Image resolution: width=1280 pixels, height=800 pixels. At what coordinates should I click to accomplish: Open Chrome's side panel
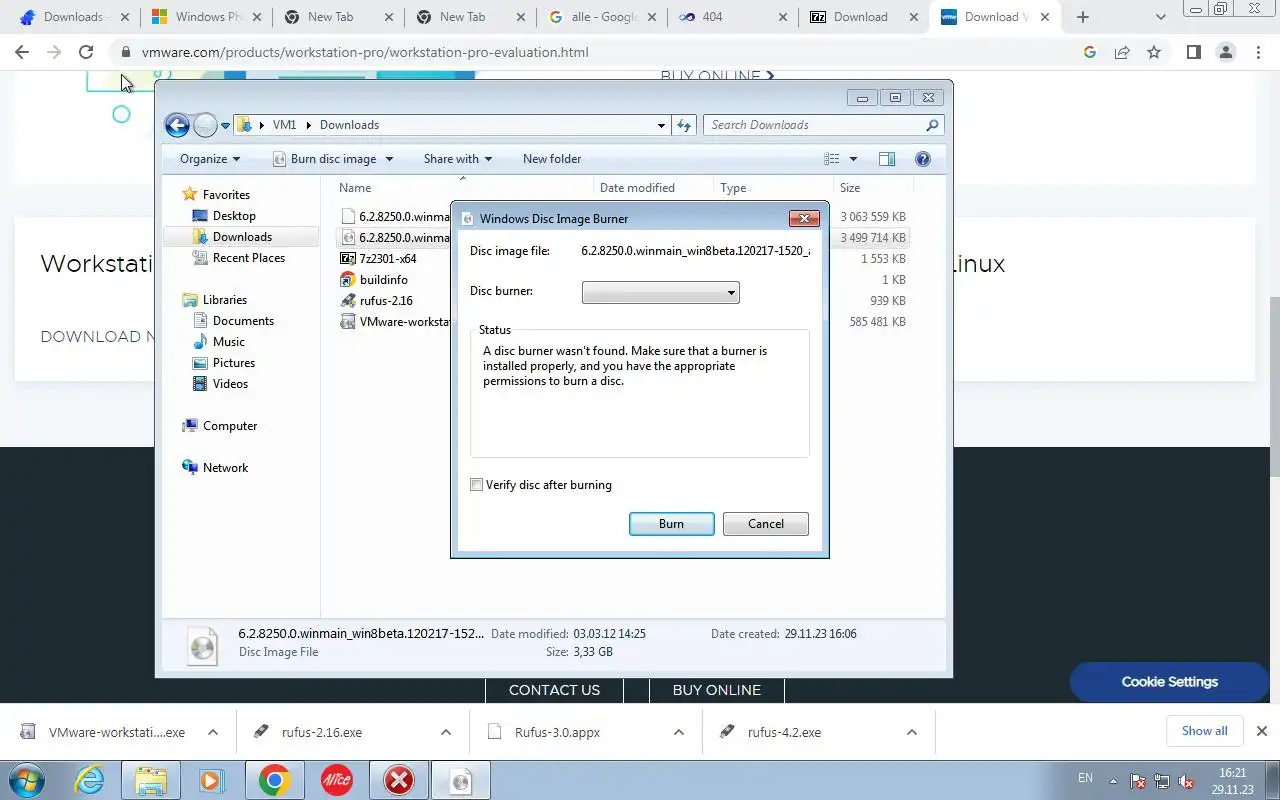click(1193, 52)
